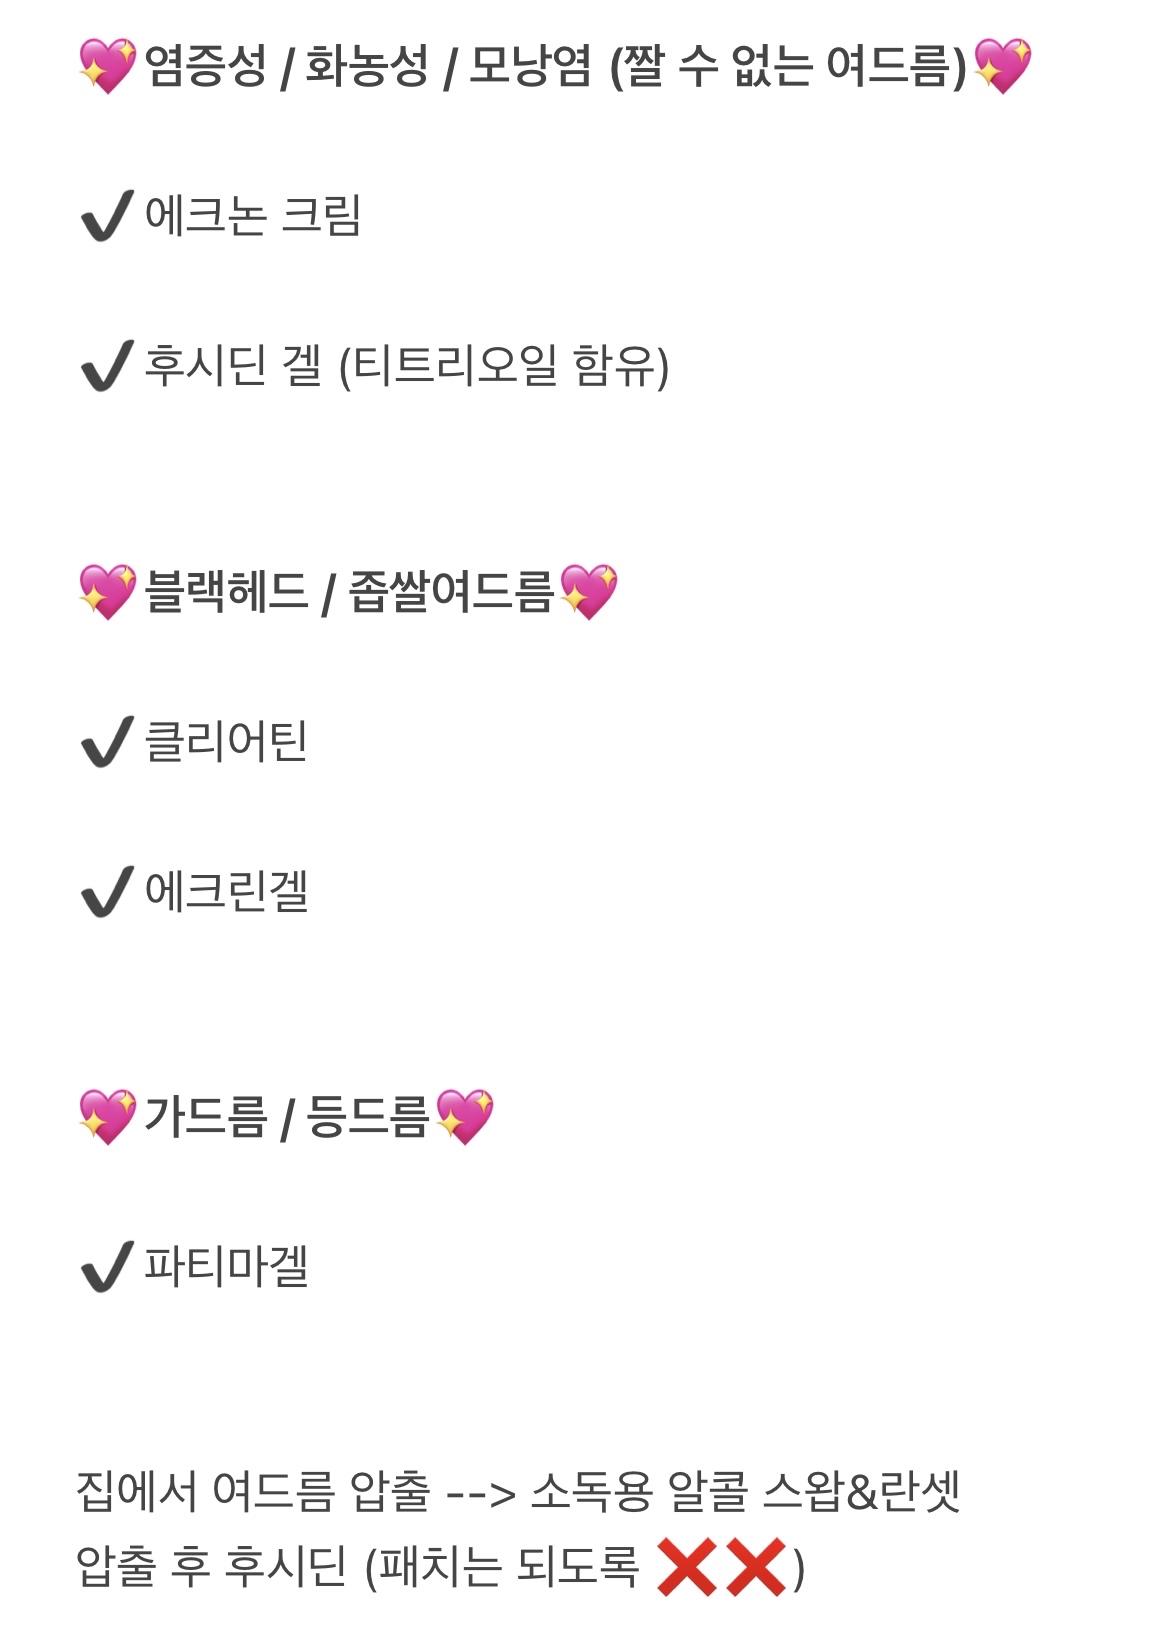Tap the checkmark next to 에크린겔
The height and width of the screenshot is (1634, 1170).
pyautogui.click(x=107, y=892)
